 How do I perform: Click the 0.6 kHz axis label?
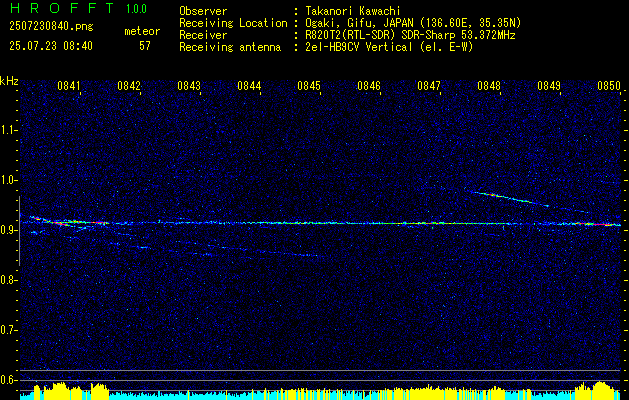coord(8,380)
